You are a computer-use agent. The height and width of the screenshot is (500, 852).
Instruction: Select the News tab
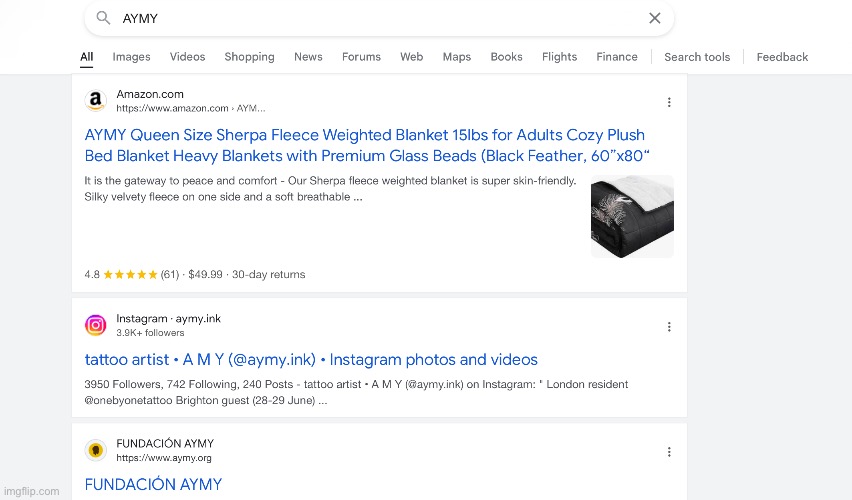[308, 57]
